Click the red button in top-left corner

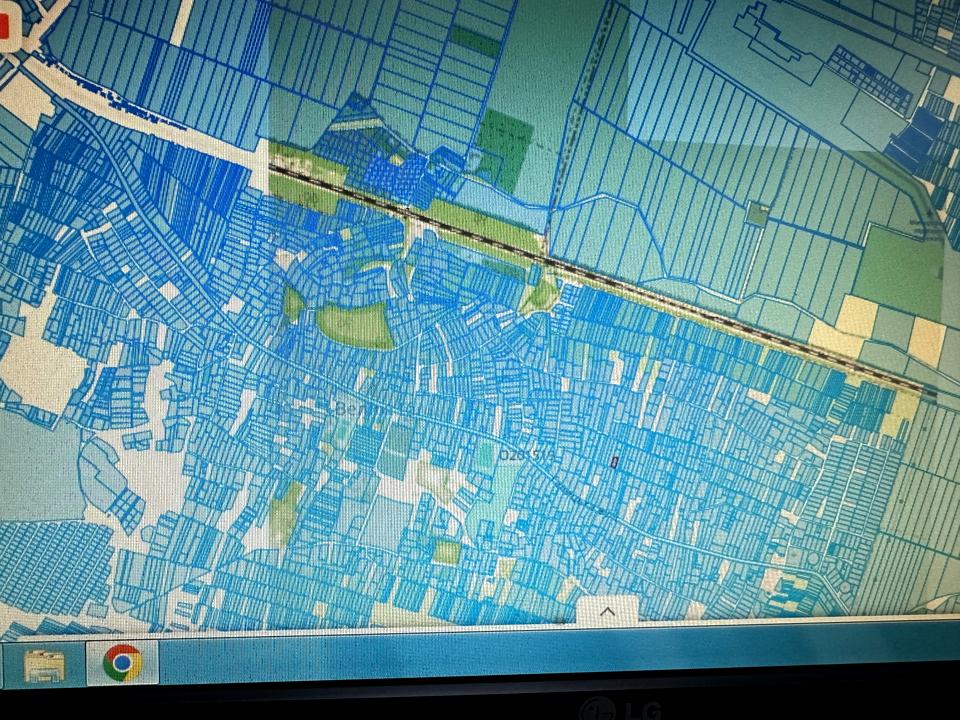click(x=8, y=30)
